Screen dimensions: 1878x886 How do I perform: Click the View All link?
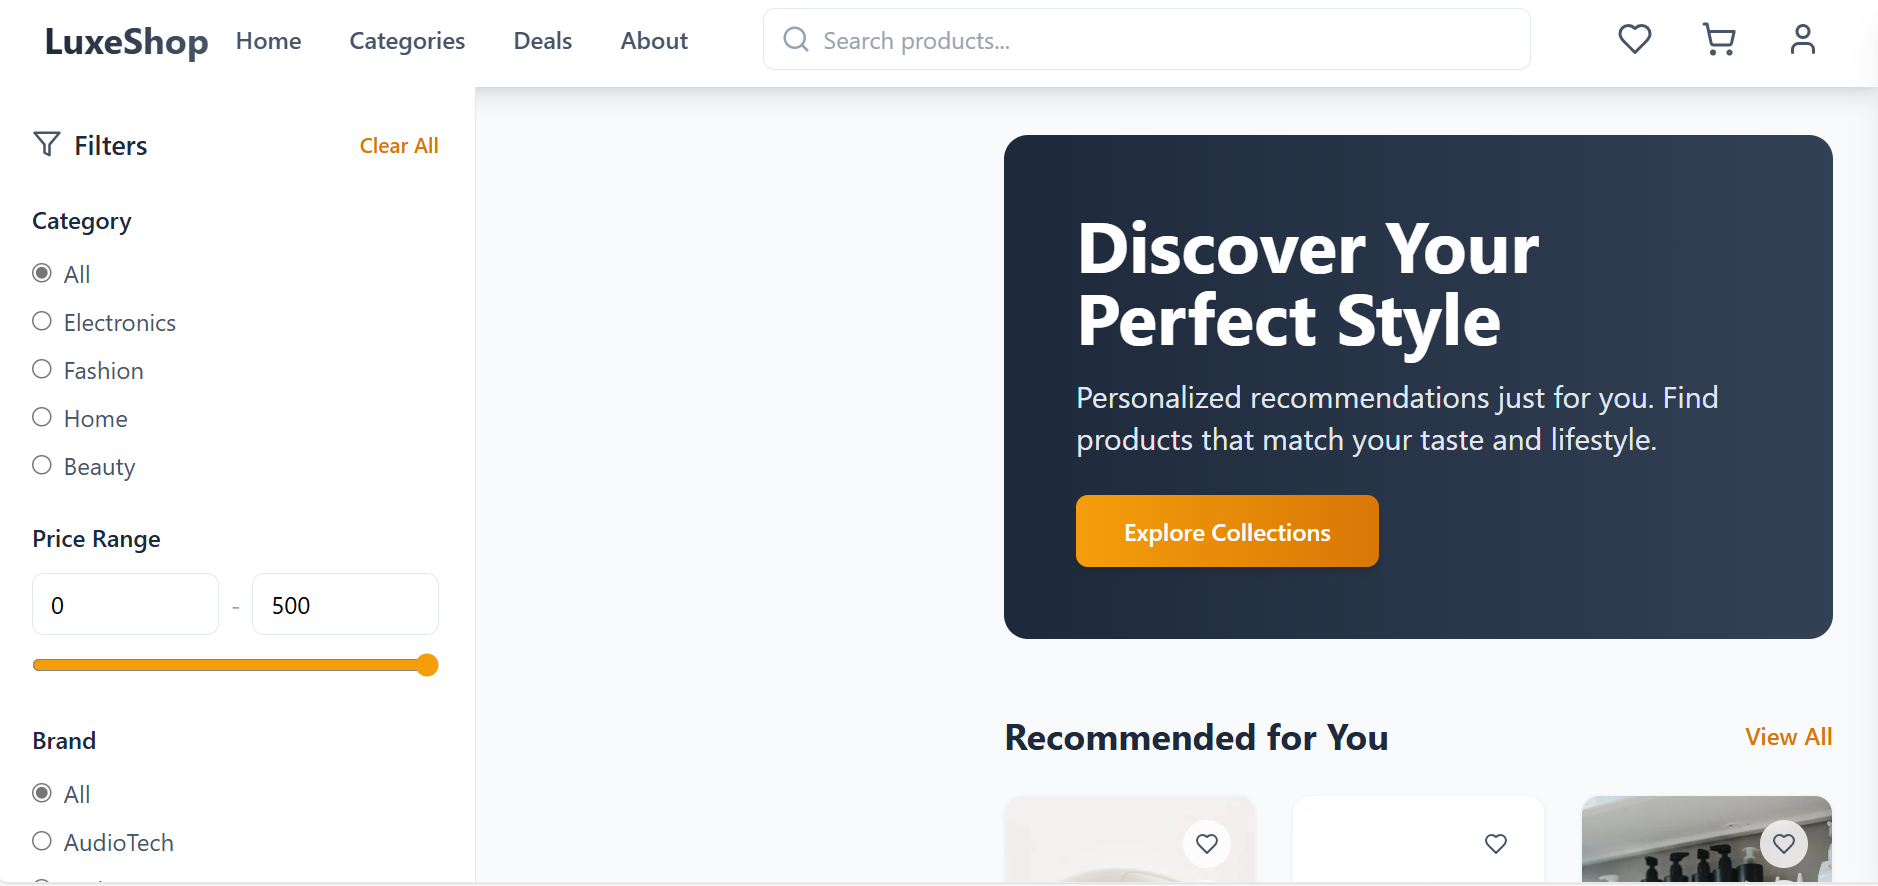coord(1788,737)
